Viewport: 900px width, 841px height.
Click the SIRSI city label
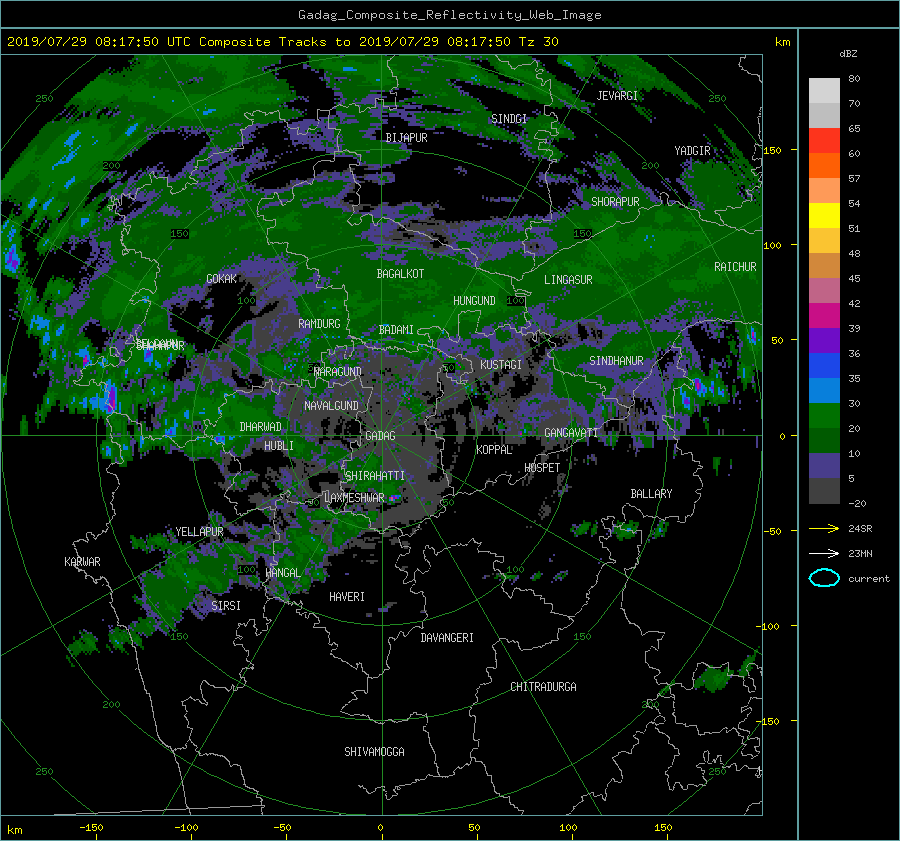pyautogui.click(x=226, y=606)
